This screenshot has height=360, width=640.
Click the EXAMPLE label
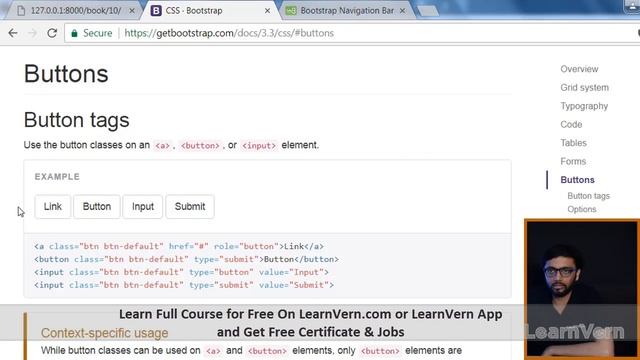[x=57, y=177]
